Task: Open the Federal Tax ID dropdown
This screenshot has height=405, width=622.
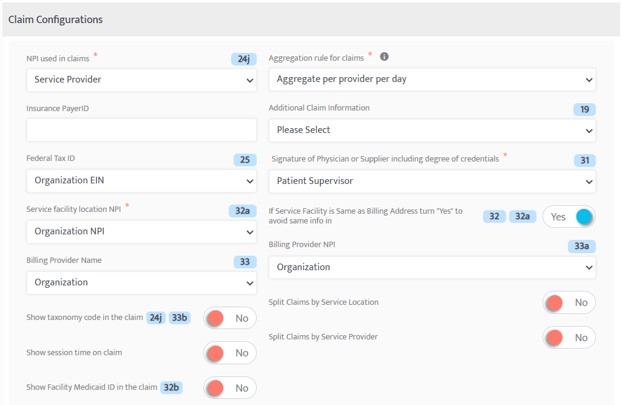Action: pyautogui.click(x=142, y=181)
